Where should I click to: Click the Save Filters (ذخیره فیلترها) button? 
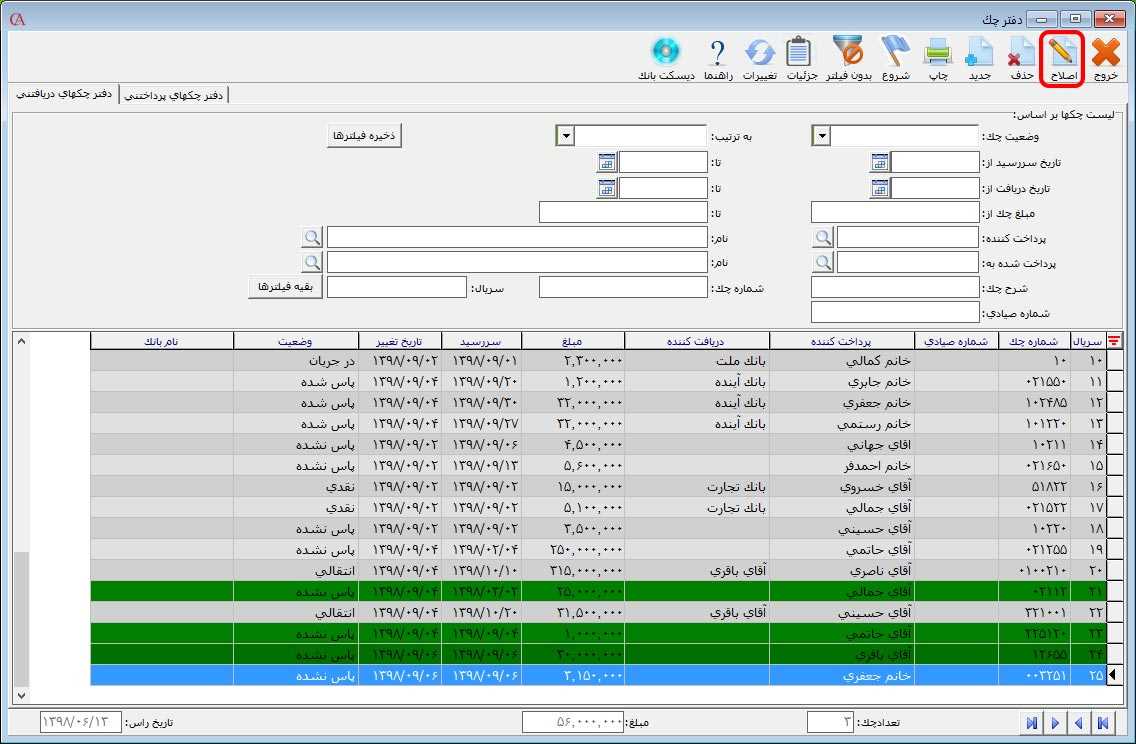click(365, 136)
